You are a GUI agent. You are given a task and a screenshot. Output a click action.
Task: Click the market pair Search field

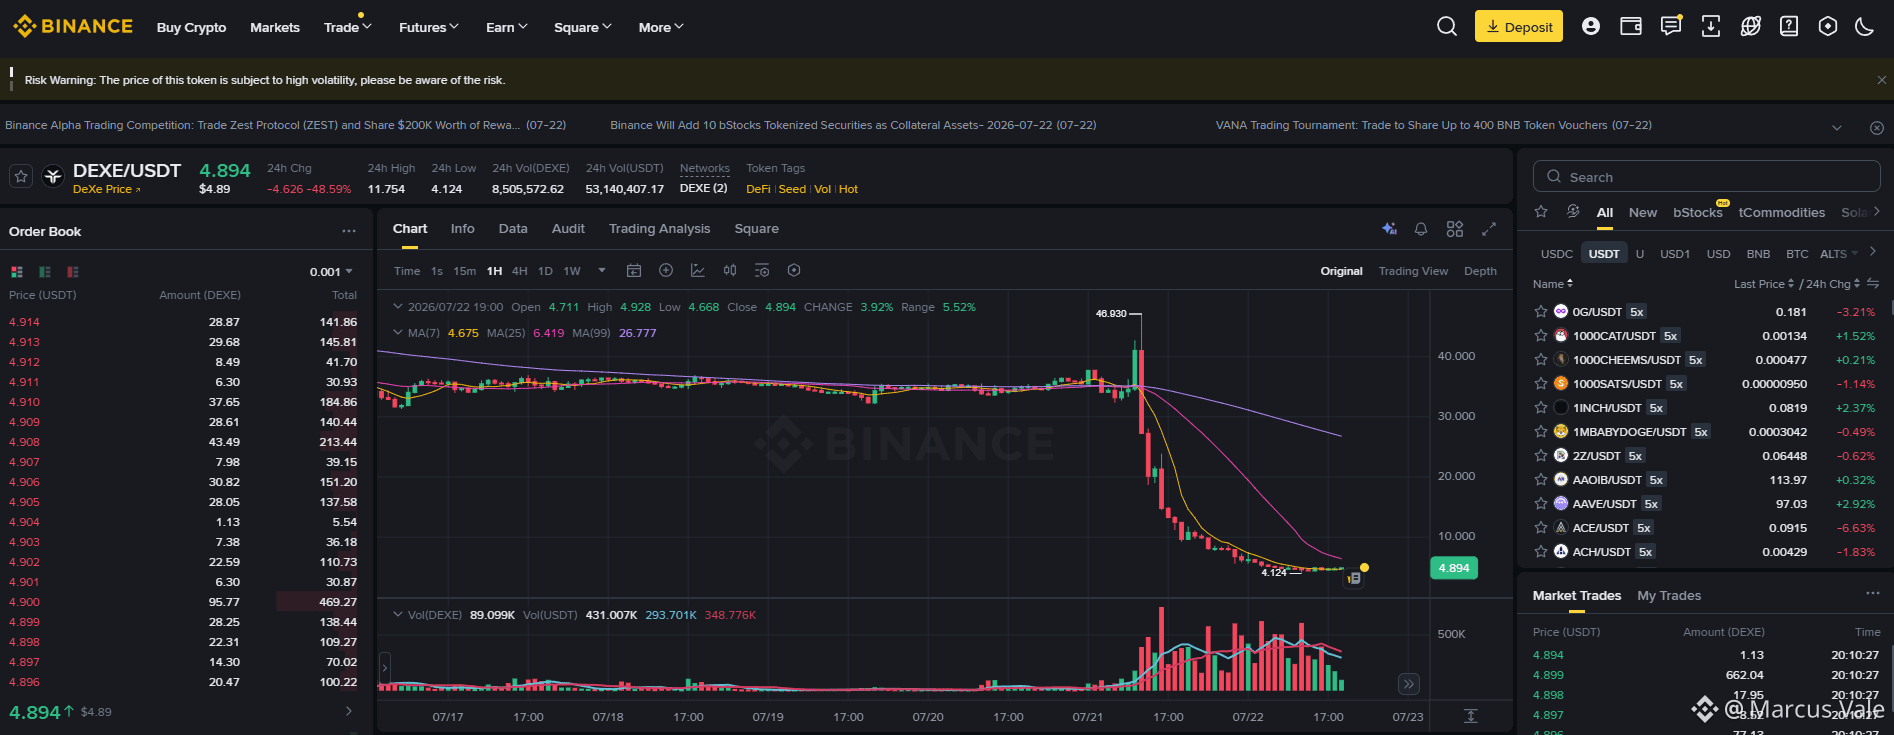[1707, 177]
